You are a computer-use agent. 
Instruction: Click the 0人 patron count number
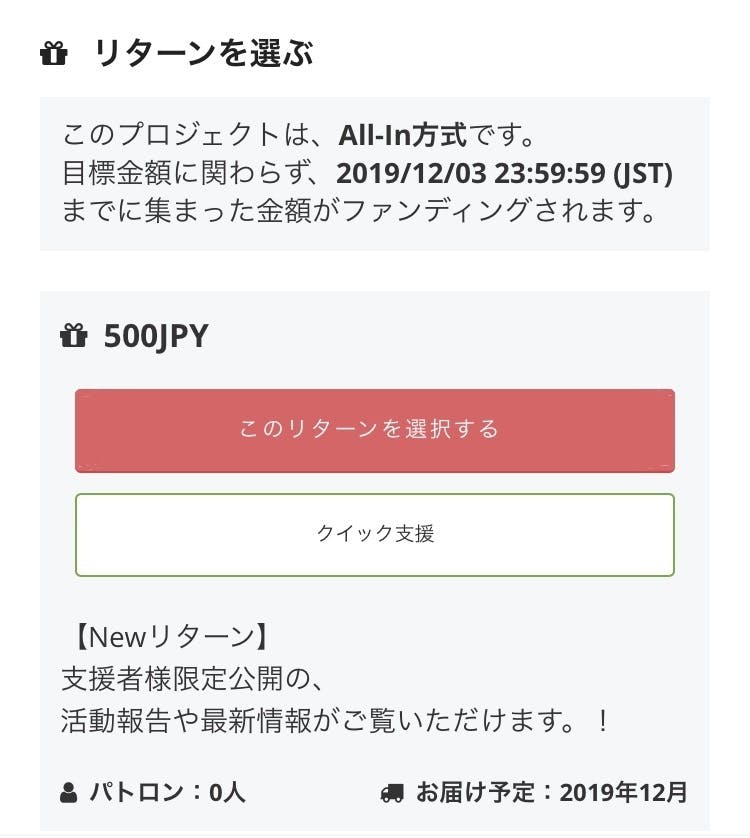tap(227, 794)
